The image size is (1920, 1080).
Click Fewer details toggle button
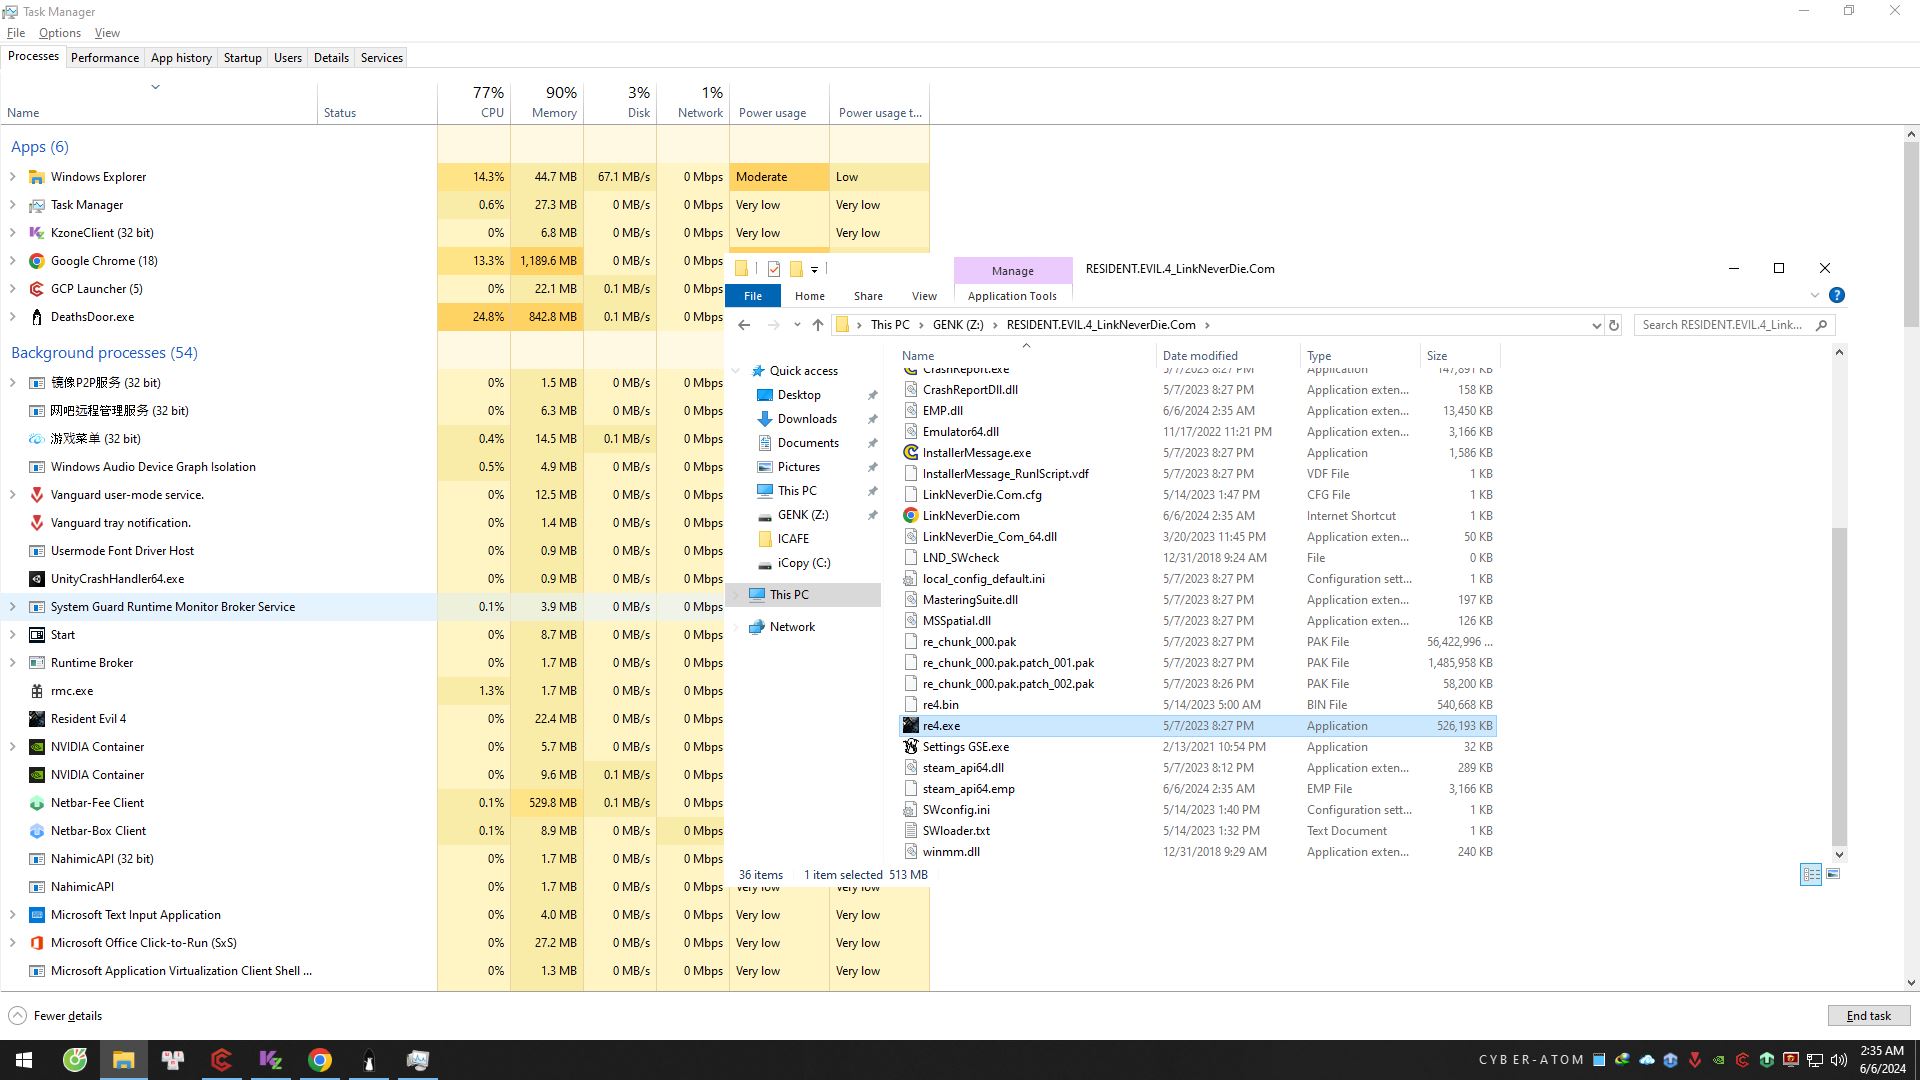click(66, 1015)
